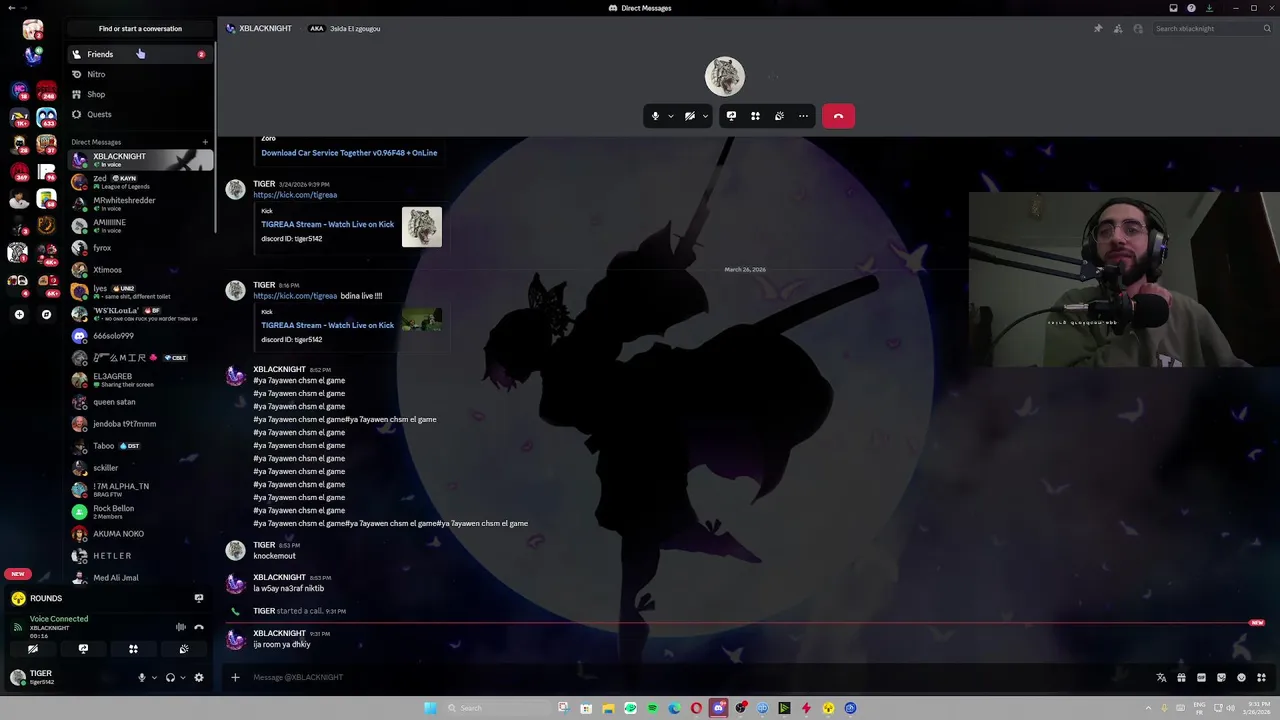This screenshot has width=1280, height=720.
Task: Open pinned messages in the header
Action: coord(1098,29)
